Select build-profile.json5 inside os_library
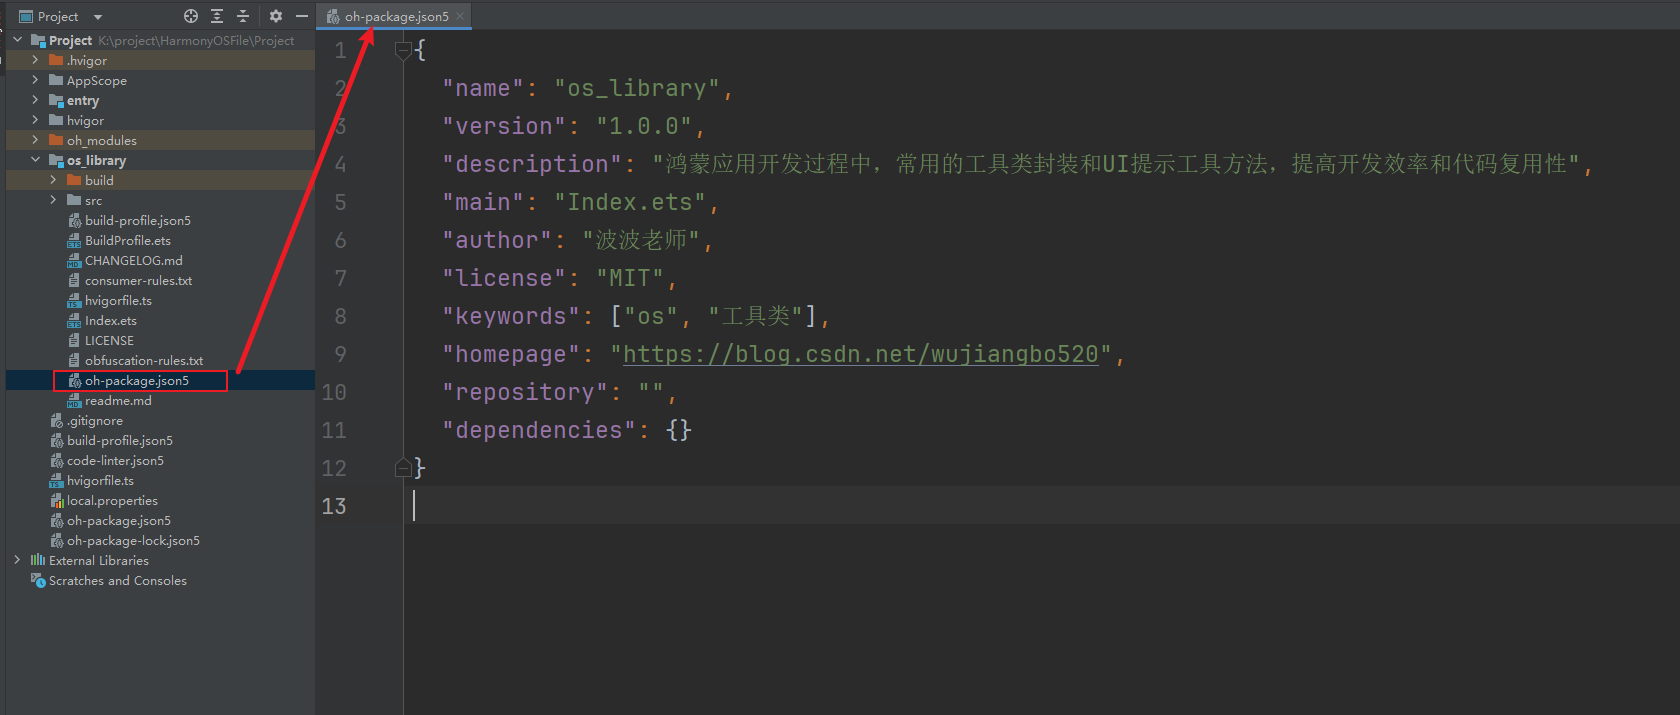 137,220
